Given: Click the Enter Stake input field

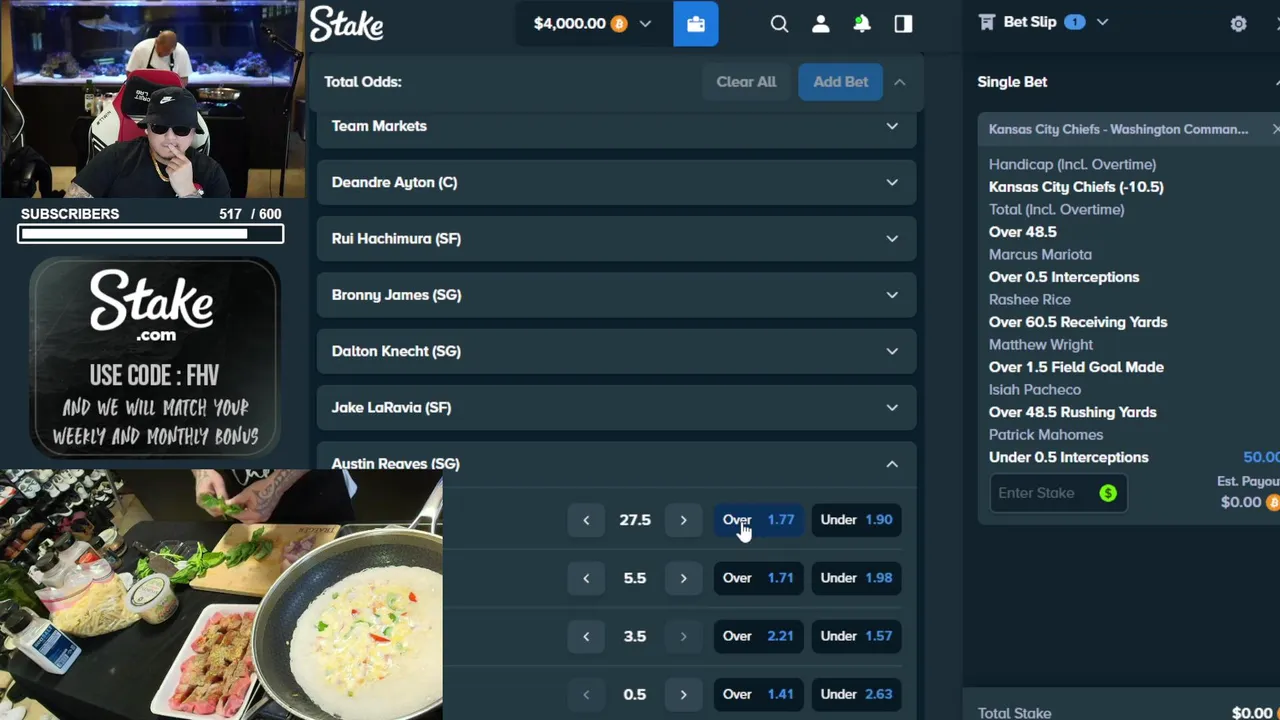Looking at the screenshot, I should pyautogui.click(x=1057, y=493).
